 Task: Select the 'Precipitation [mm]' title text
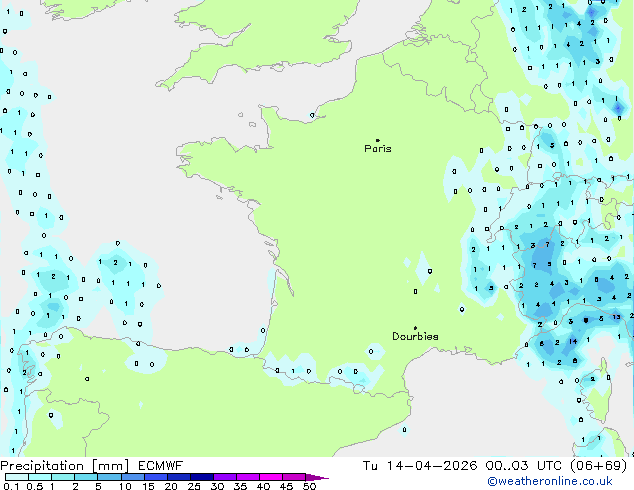[65, 466]
